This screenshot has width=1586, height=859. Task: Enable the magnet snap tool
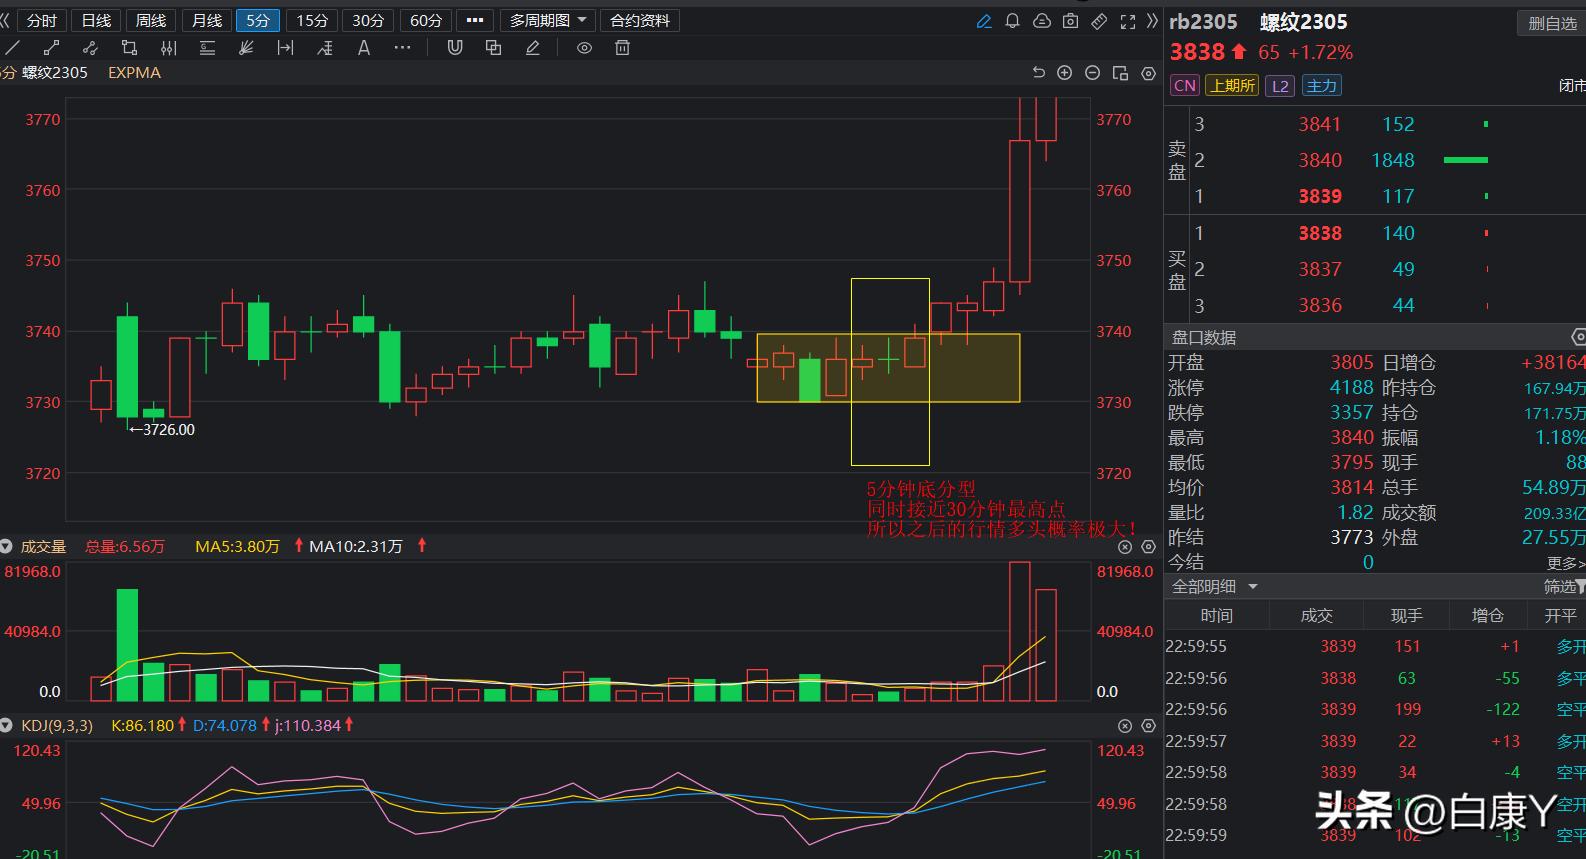pyautogui.click(x=455, y=48)
